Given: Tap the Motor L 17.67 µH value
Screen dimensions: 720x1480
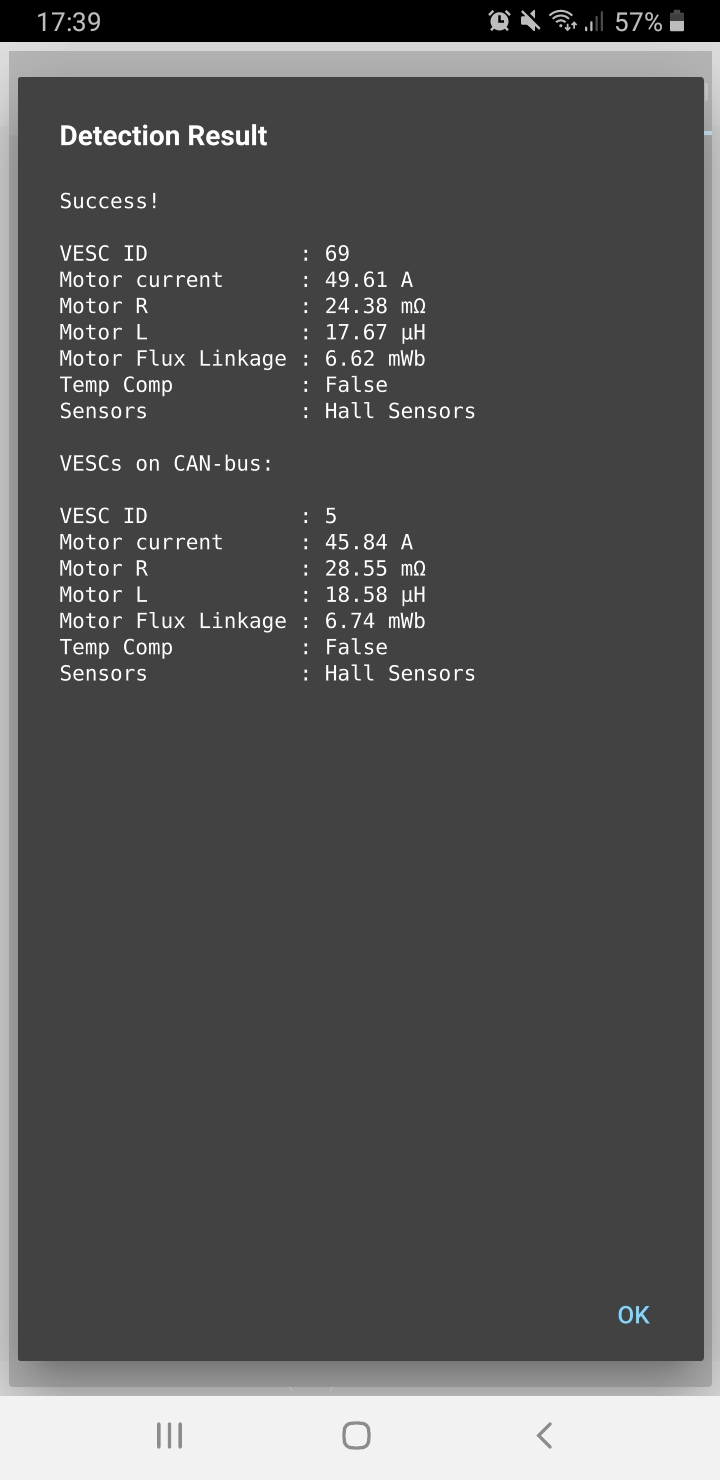Looking at the screenshot, I should (x=375, y=332).
